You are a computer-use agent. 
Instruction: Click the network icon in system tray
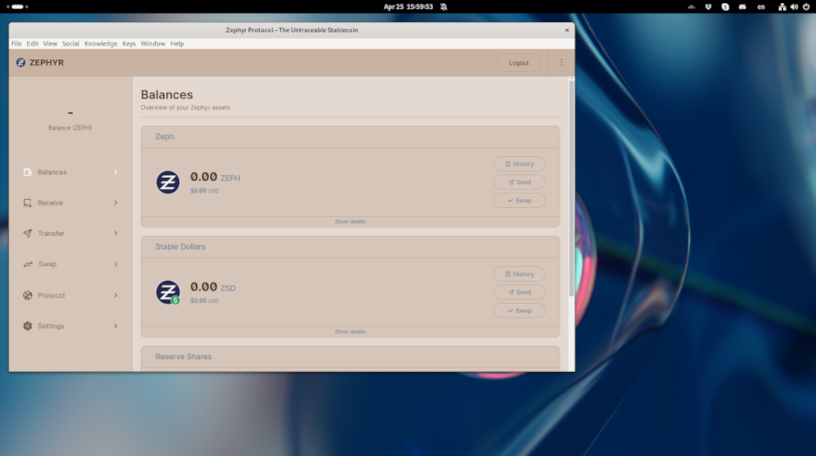782,7
